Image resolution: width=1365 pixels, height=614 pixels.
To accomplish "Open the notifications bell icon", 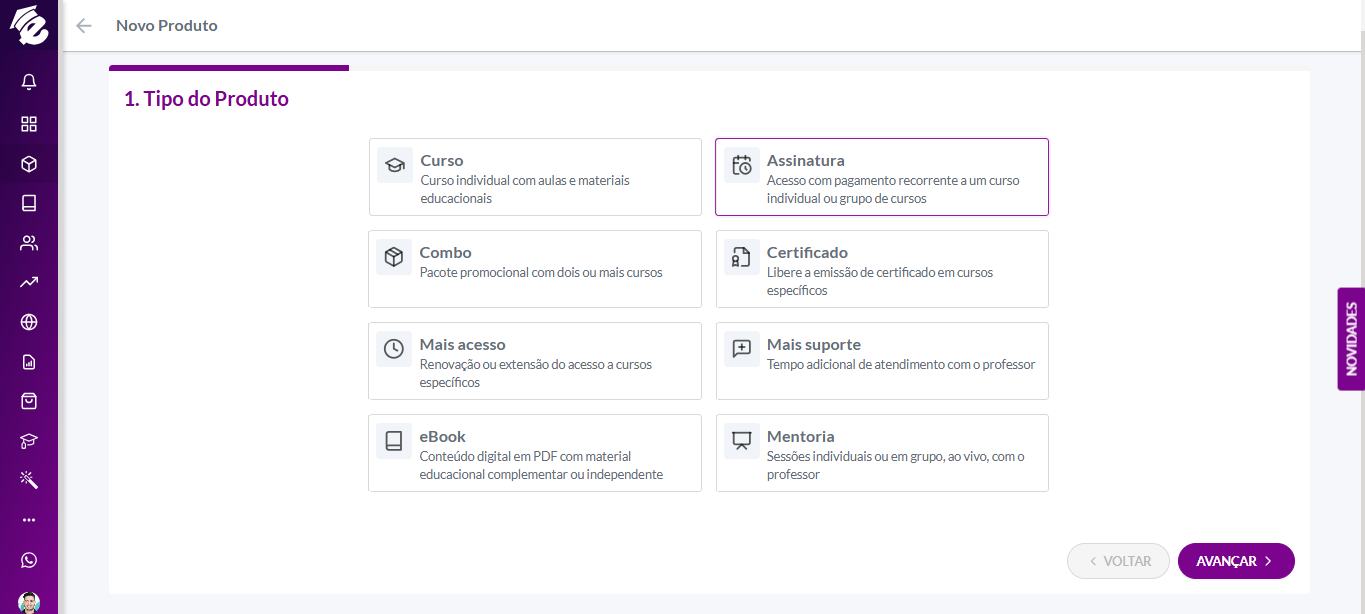I will coord(29,82).
